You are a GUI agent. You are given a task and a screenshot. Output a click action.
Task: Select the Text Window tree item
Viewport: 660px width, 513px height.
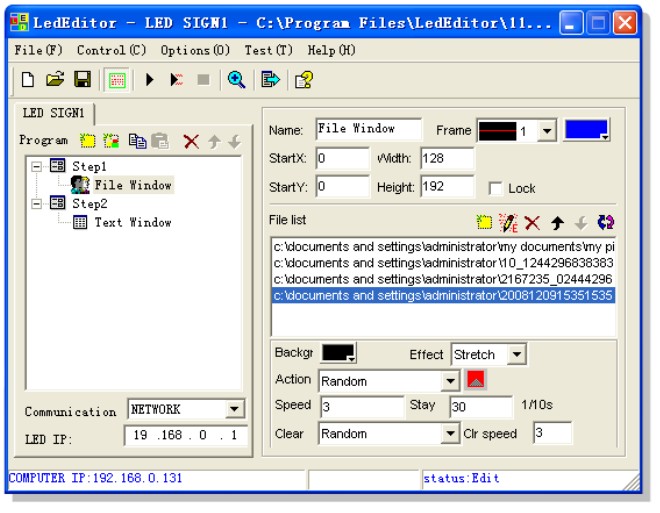(133, 222)
